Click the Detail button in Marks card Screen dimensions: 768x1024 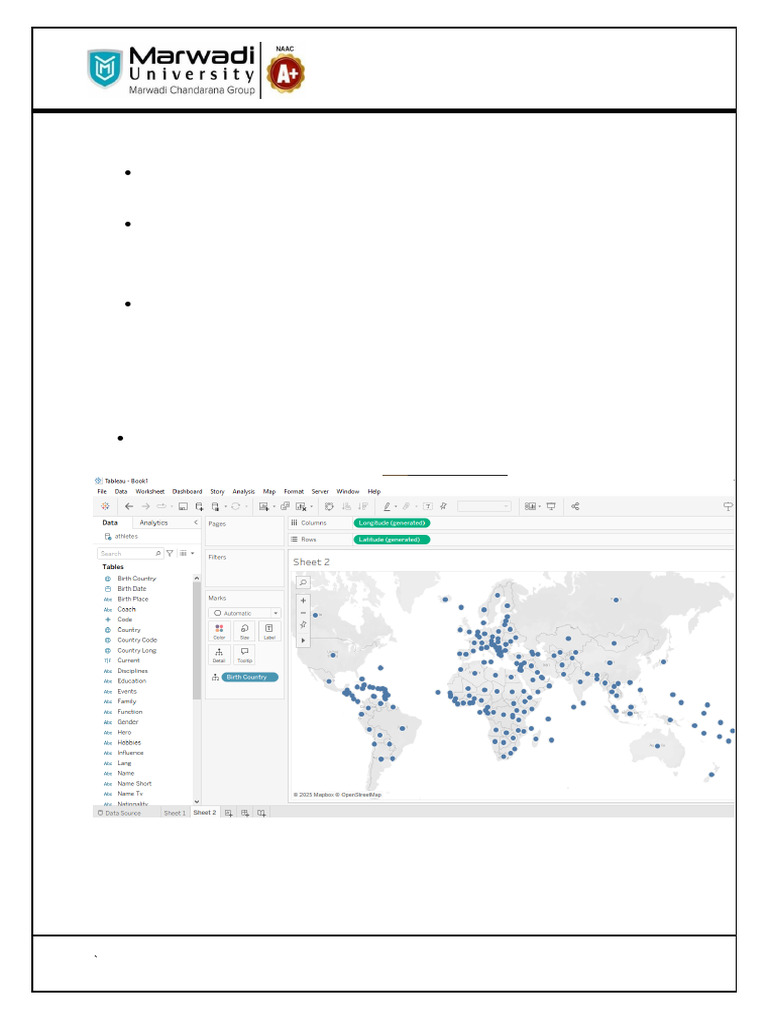[219, 654]
